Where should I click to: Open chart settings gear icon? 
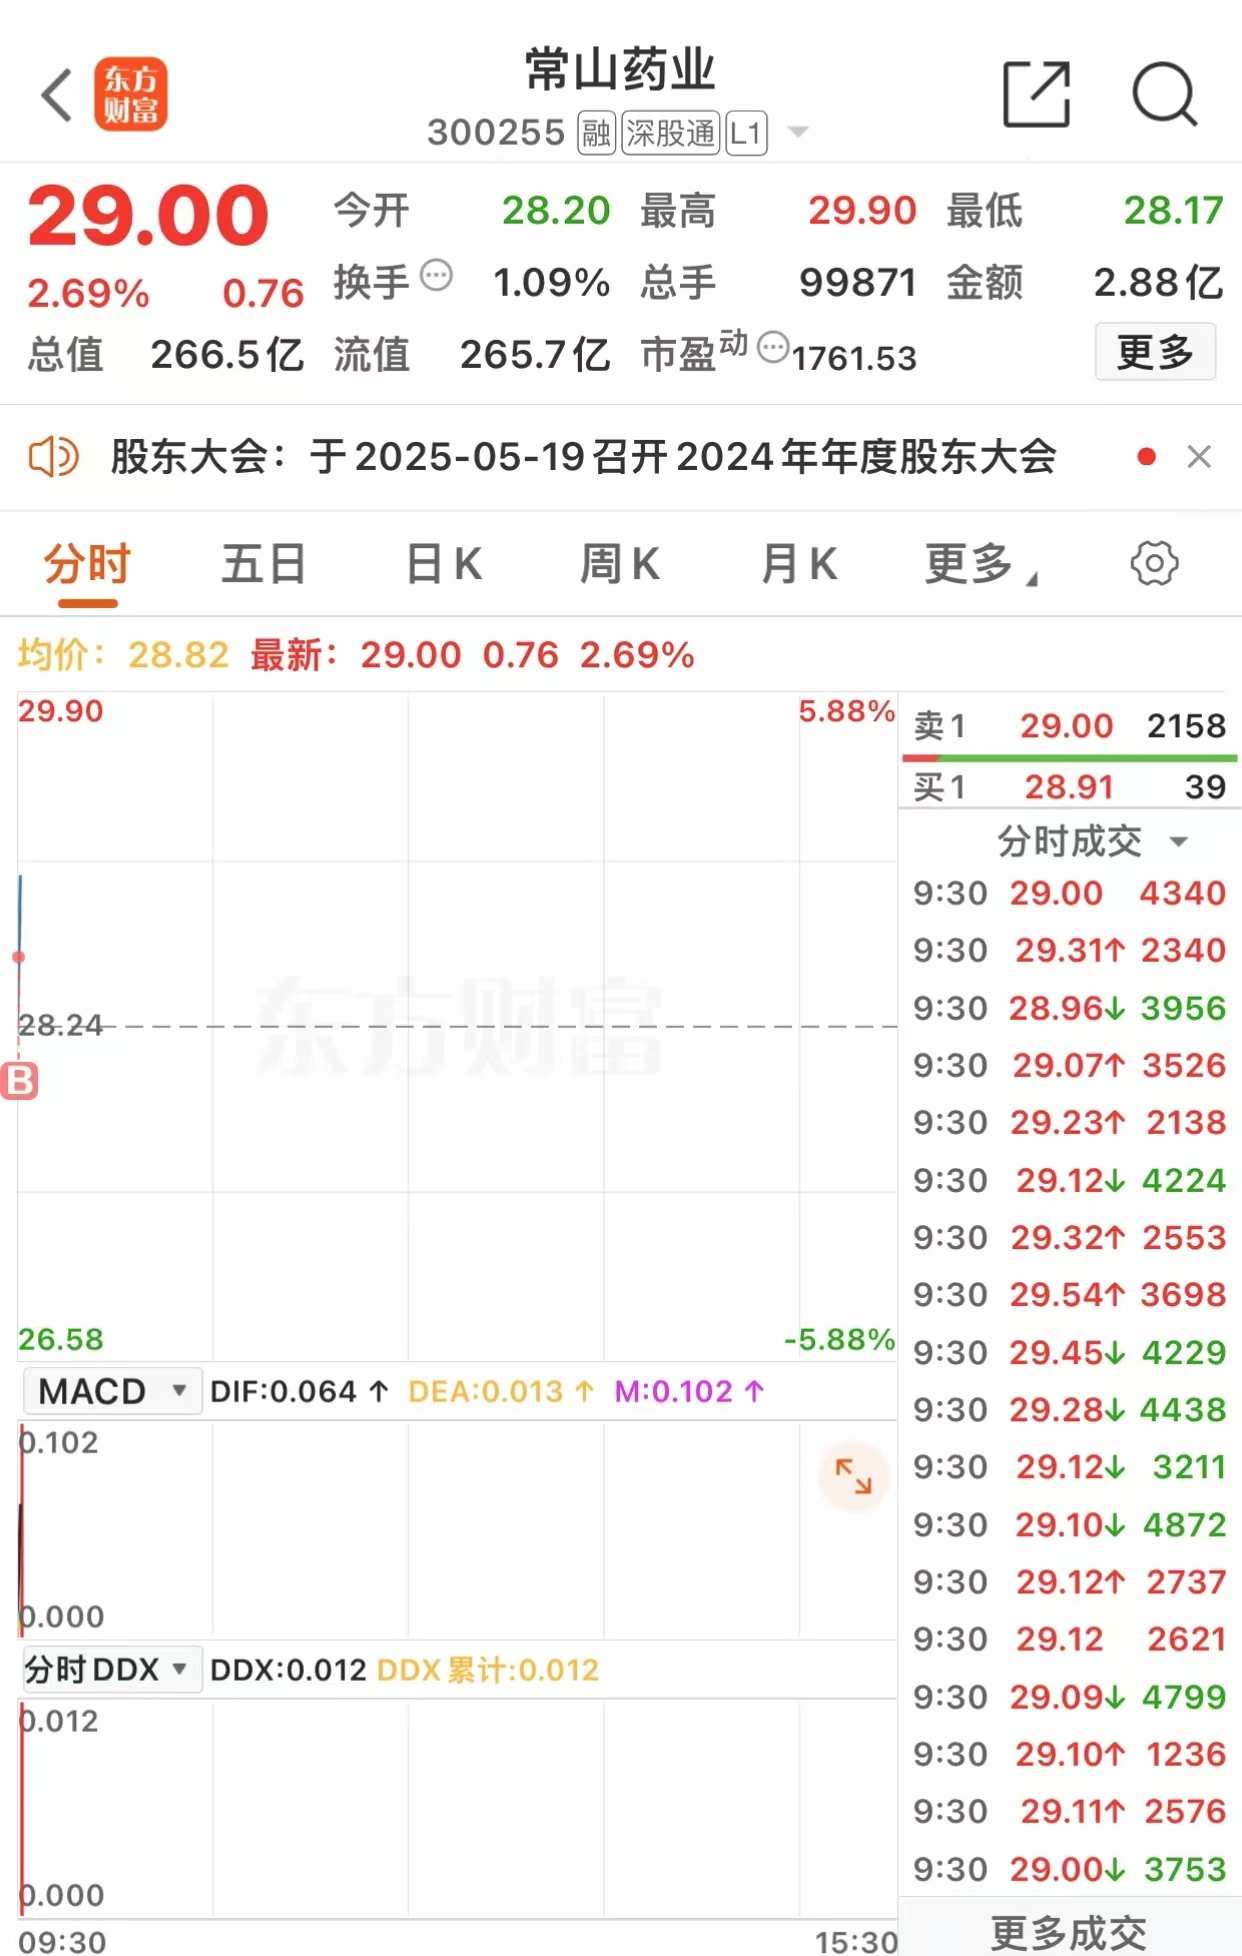pyautogui.click(x=1154, y=564)
